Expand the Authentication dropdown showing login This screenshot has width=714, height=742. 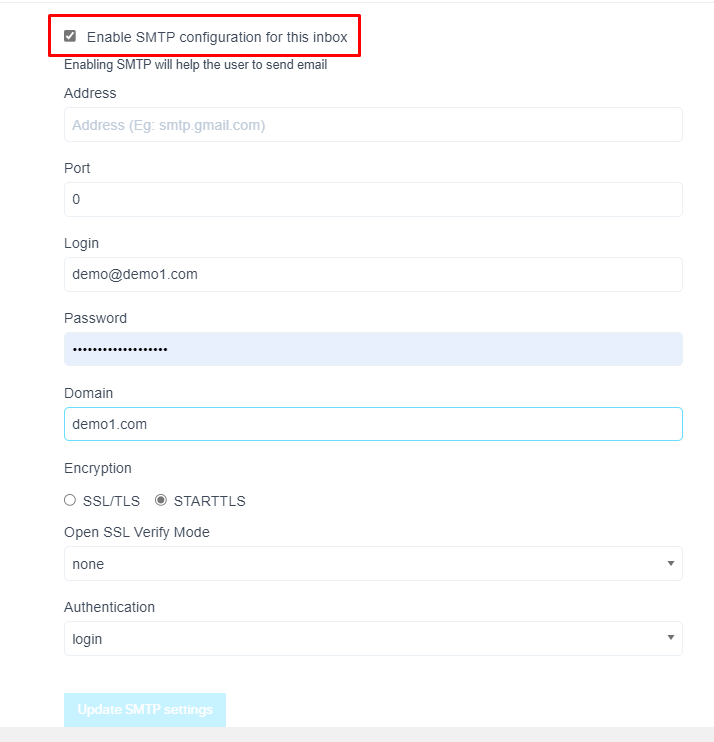pos(373,639)
